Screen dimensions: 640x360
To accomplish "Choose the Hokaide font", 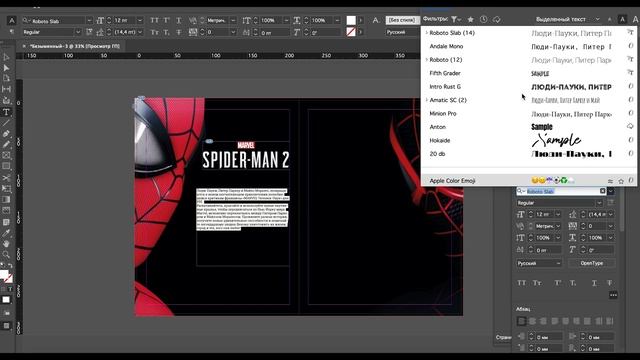I will click(x=440, y=140).
